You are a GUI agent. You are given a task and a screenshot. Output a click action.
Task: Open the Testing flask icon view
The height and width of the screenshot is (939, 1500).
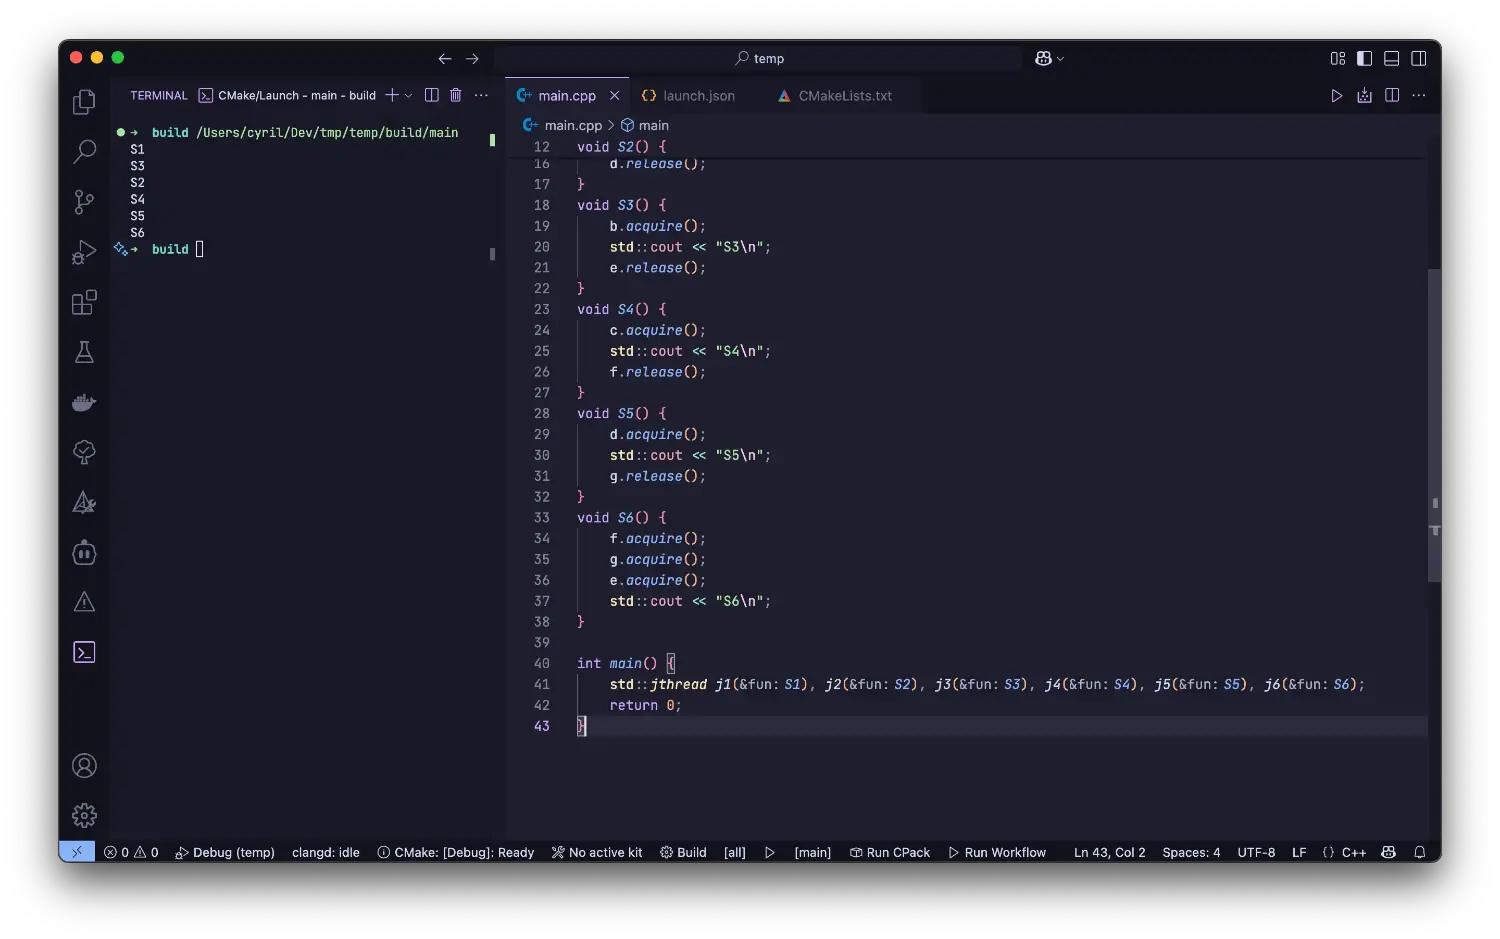click(85, 352)
